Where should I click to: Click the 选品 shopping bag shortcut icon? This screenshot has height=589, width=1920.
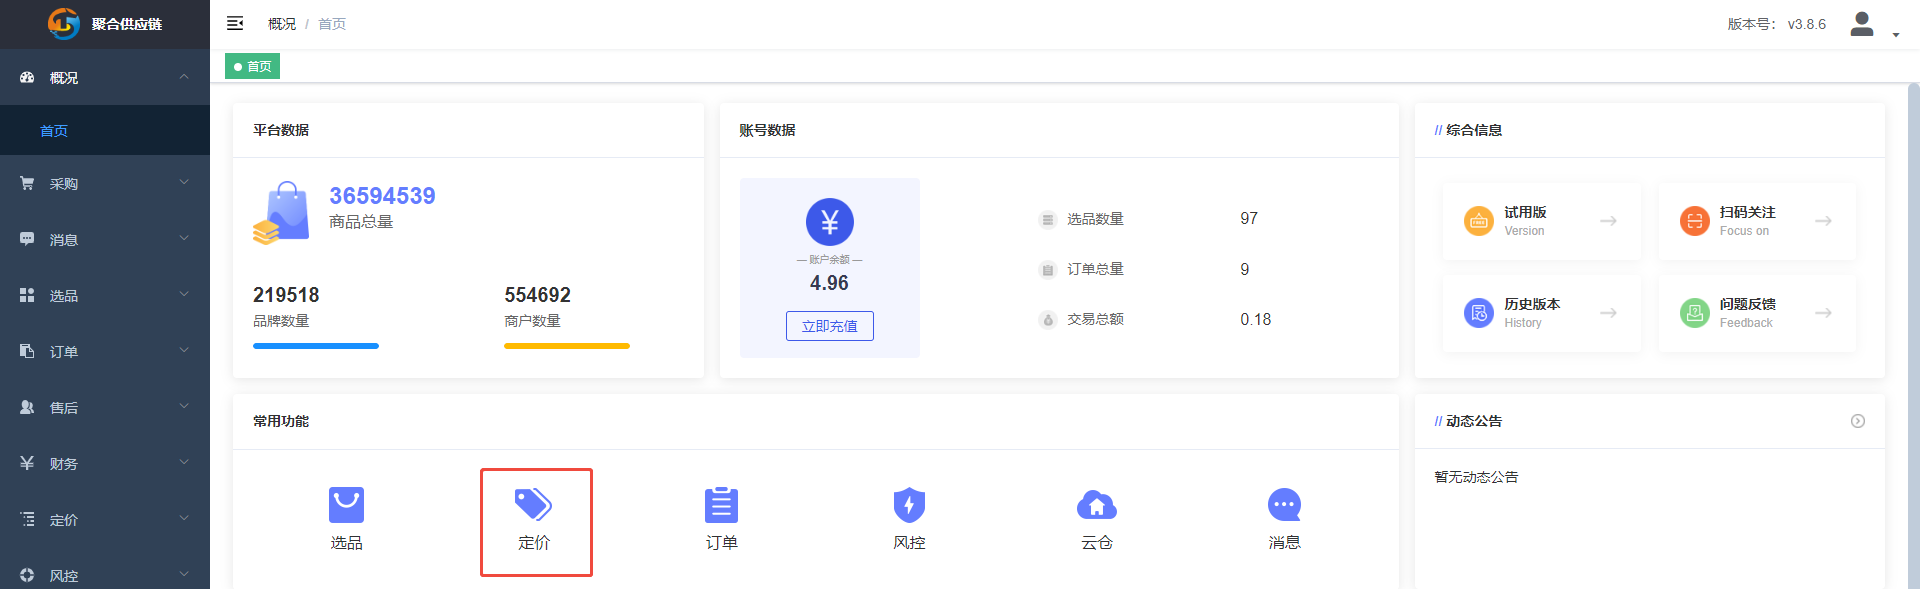click(x=346, y=505)
